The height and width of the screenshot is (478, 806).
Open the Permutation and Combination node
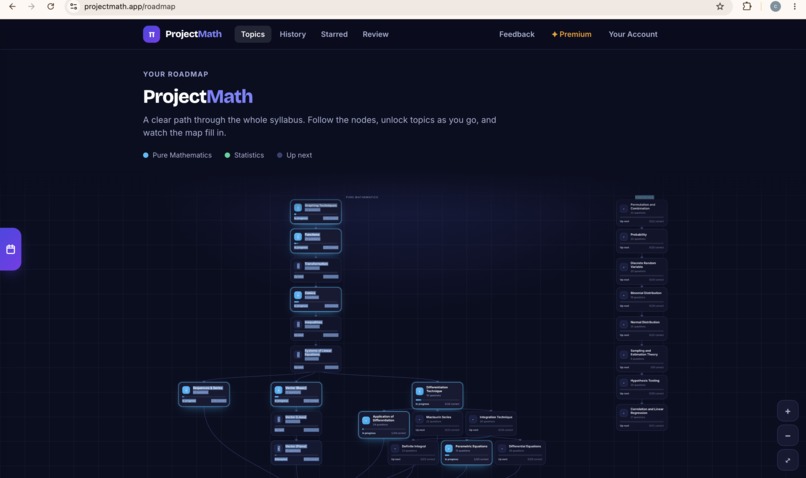coord(642,212)
